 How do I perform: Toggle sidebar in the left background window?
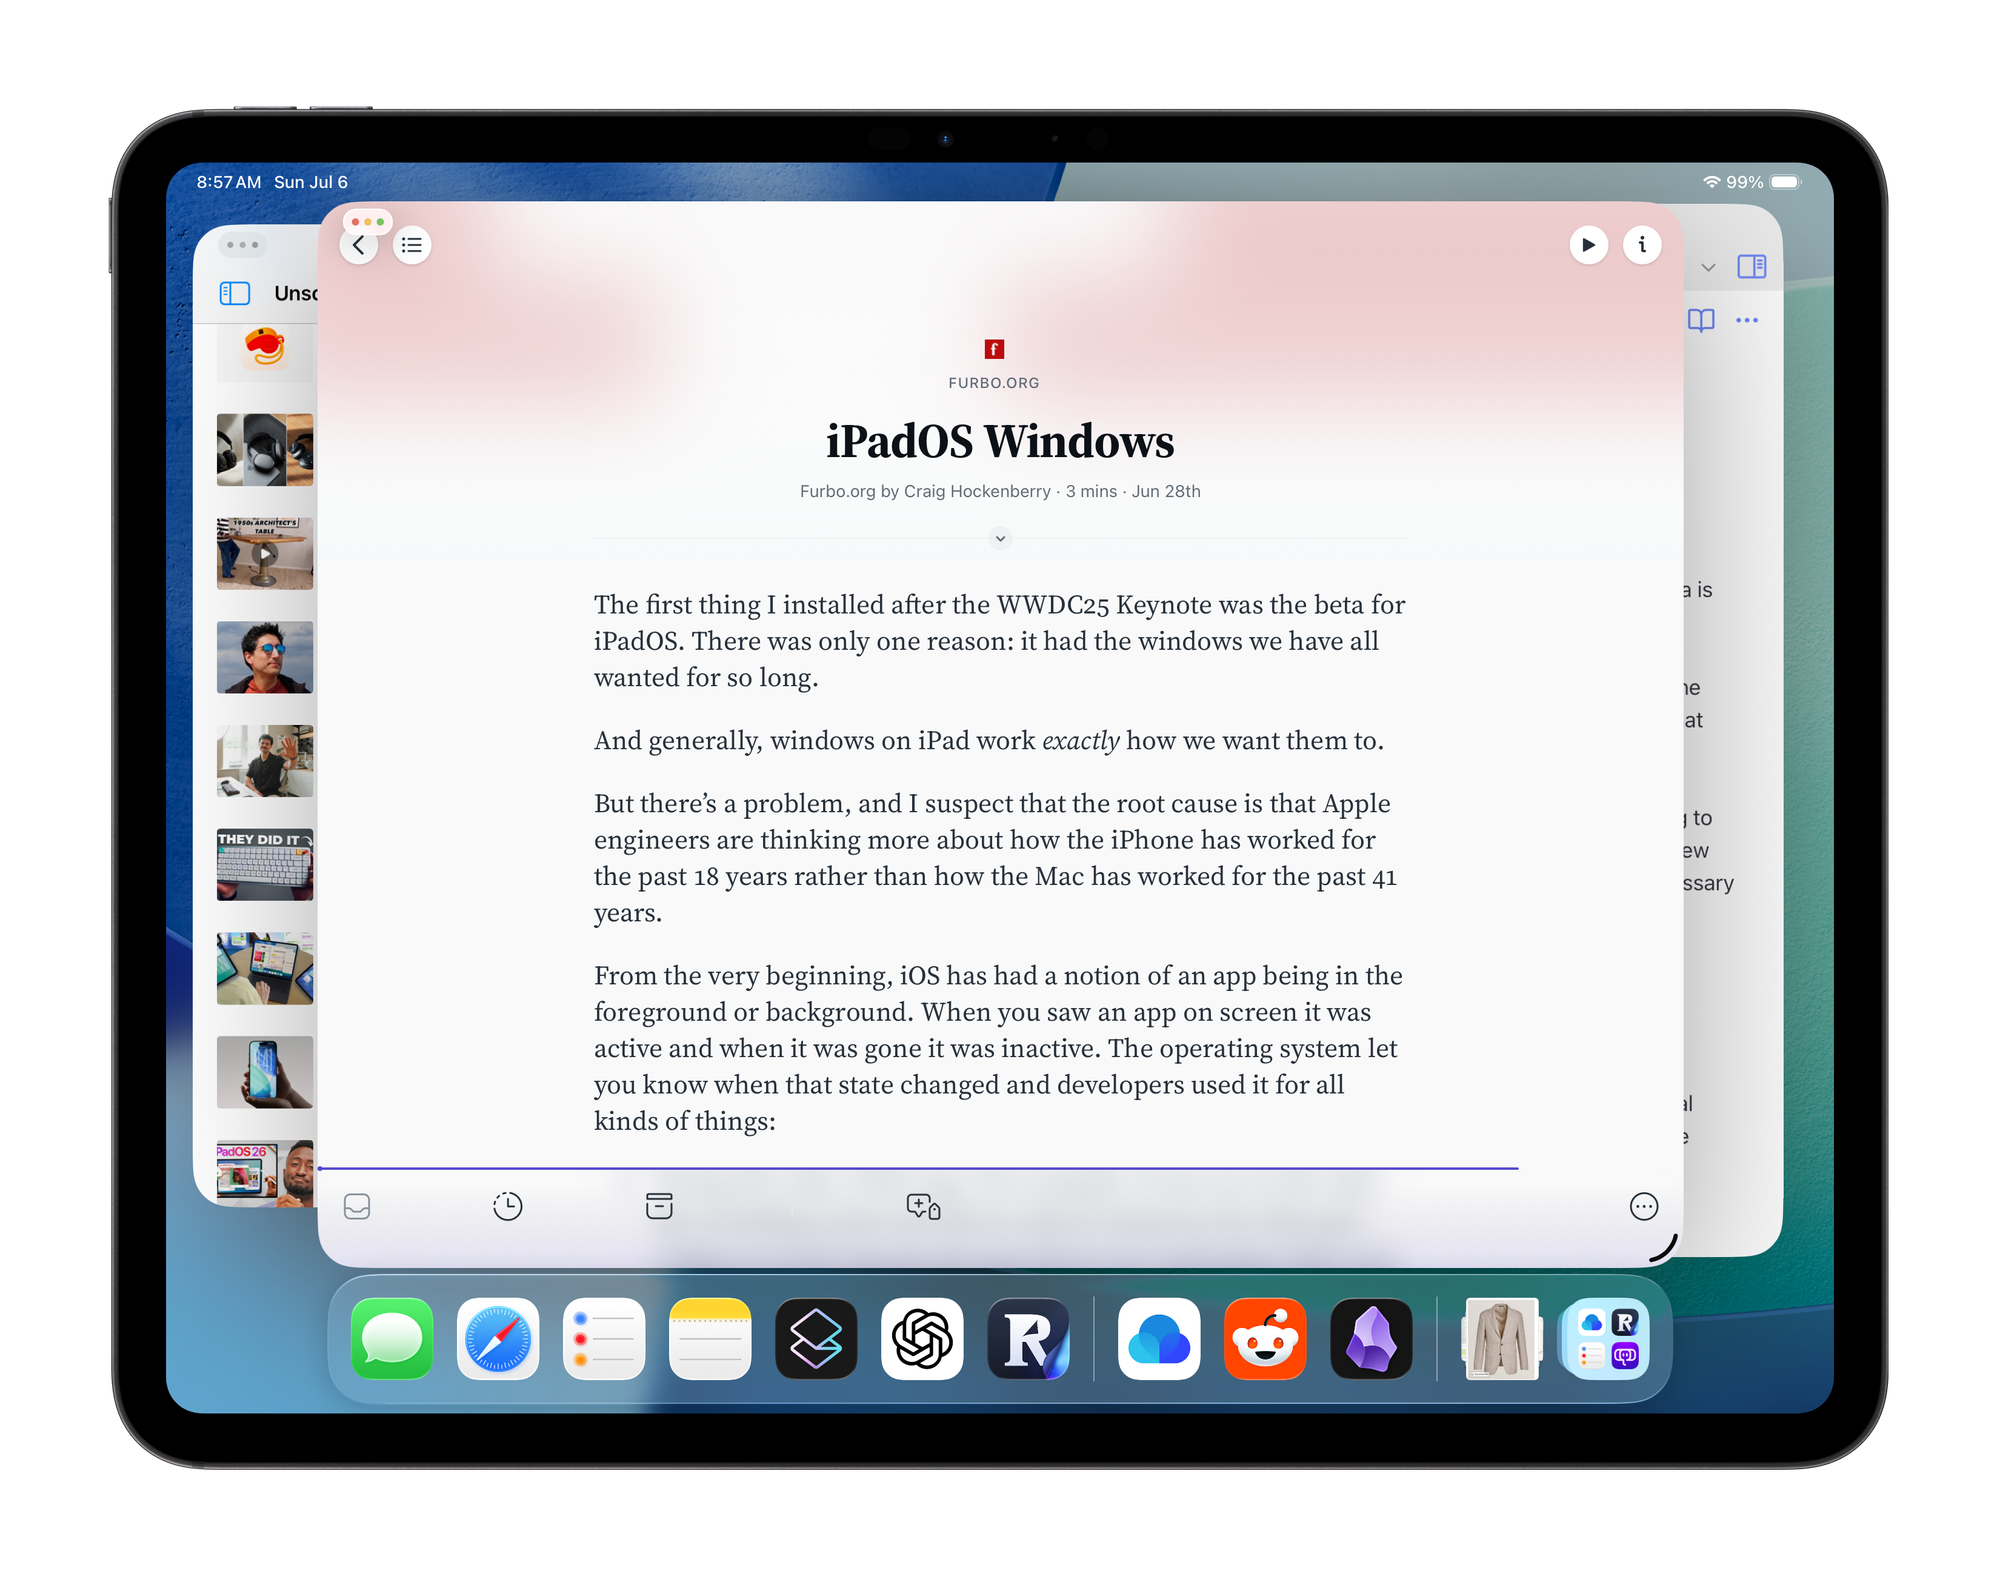[235, 293]
